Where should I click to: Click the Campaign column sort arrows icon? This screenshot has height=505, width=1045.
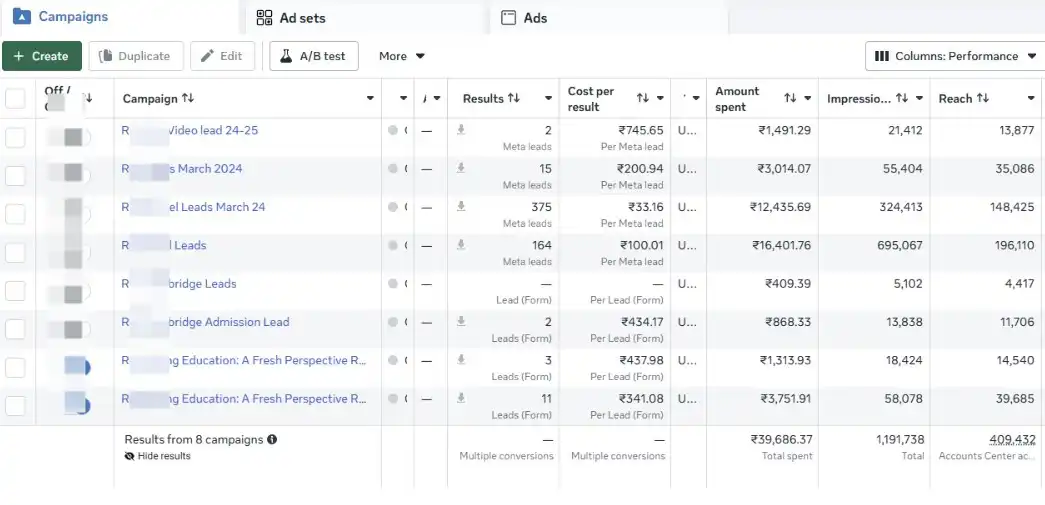[x=188, y=98]
